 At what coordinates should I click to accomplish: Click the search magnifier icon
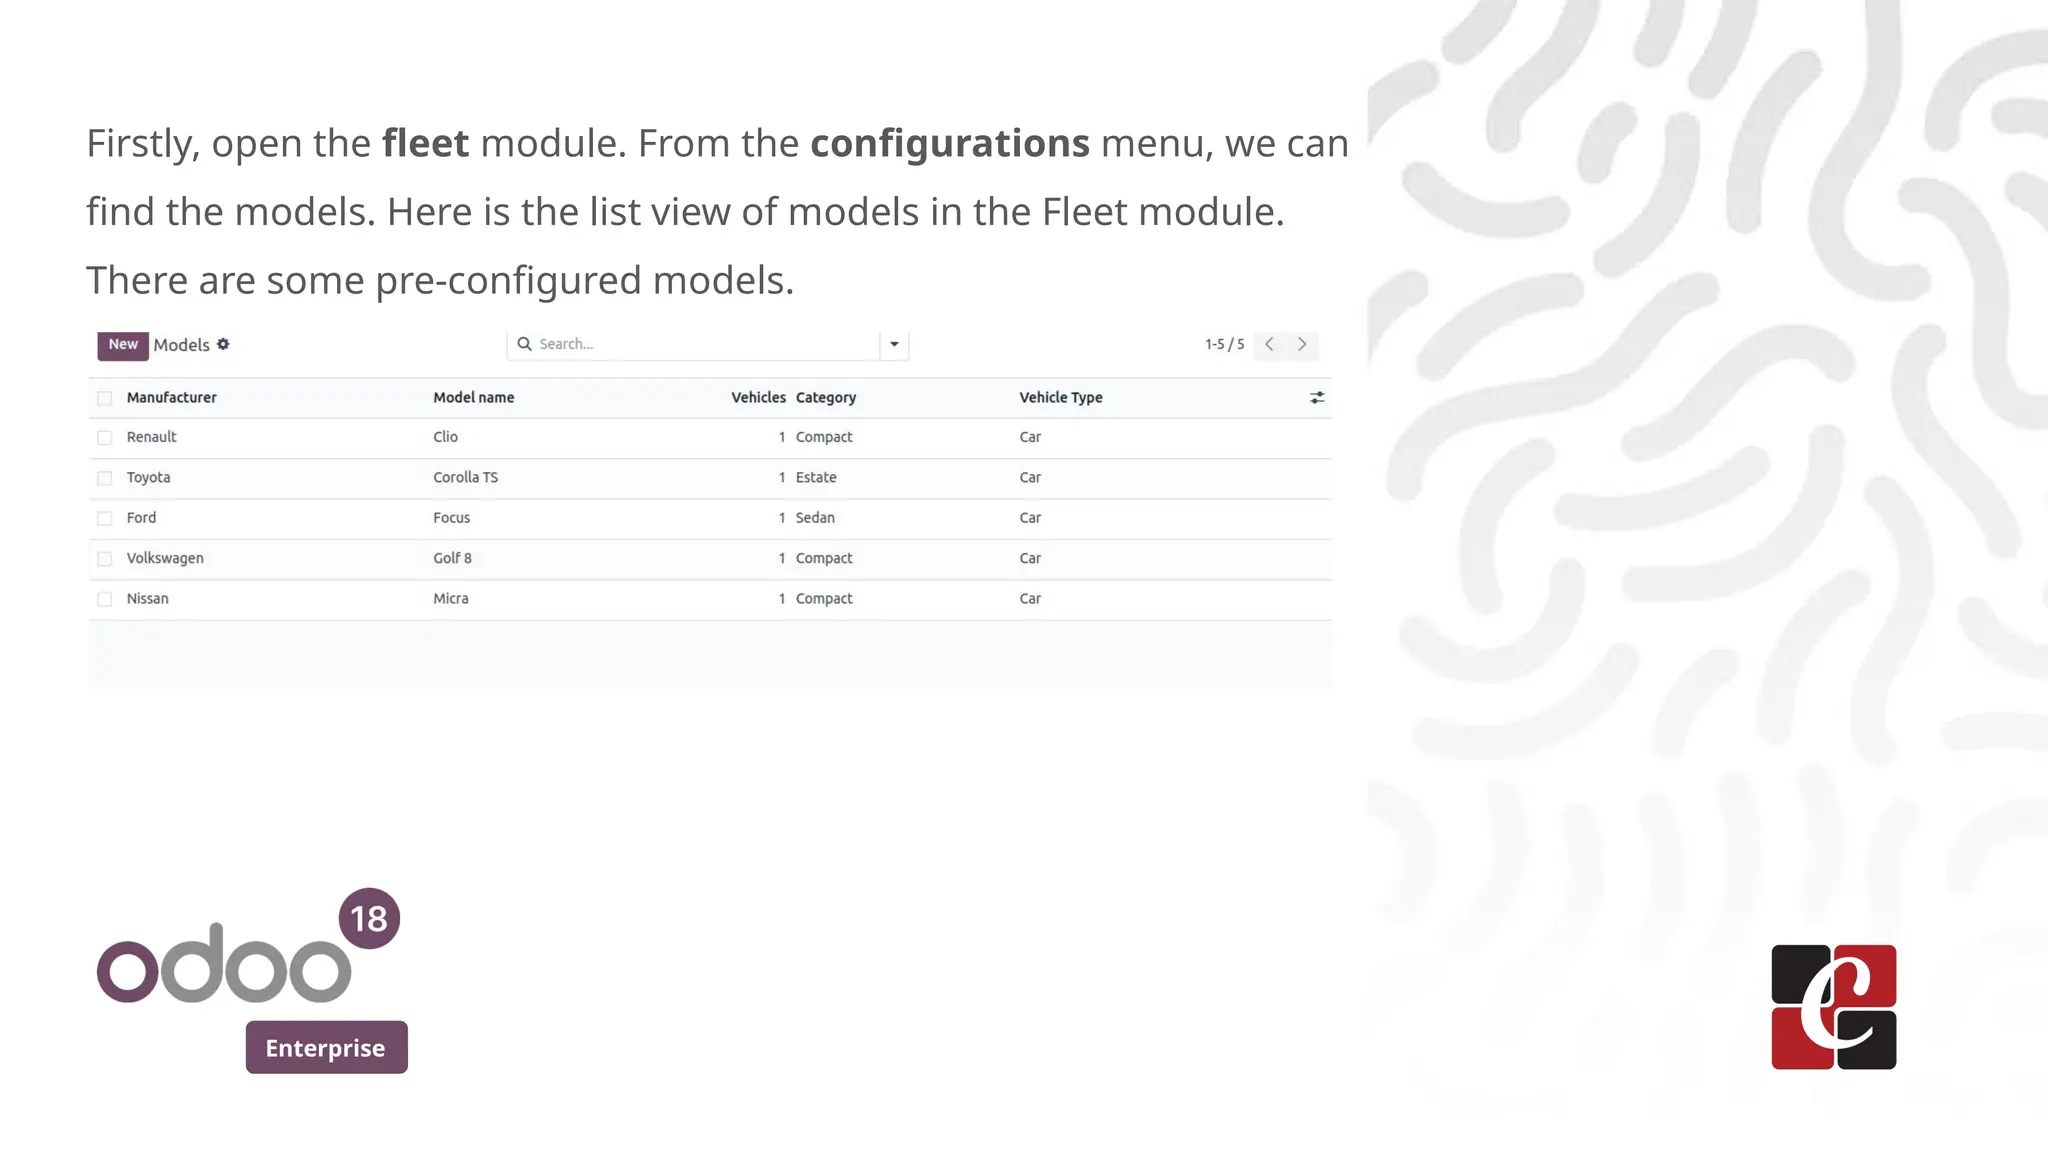pyautogui.click(x=524, y=344)
